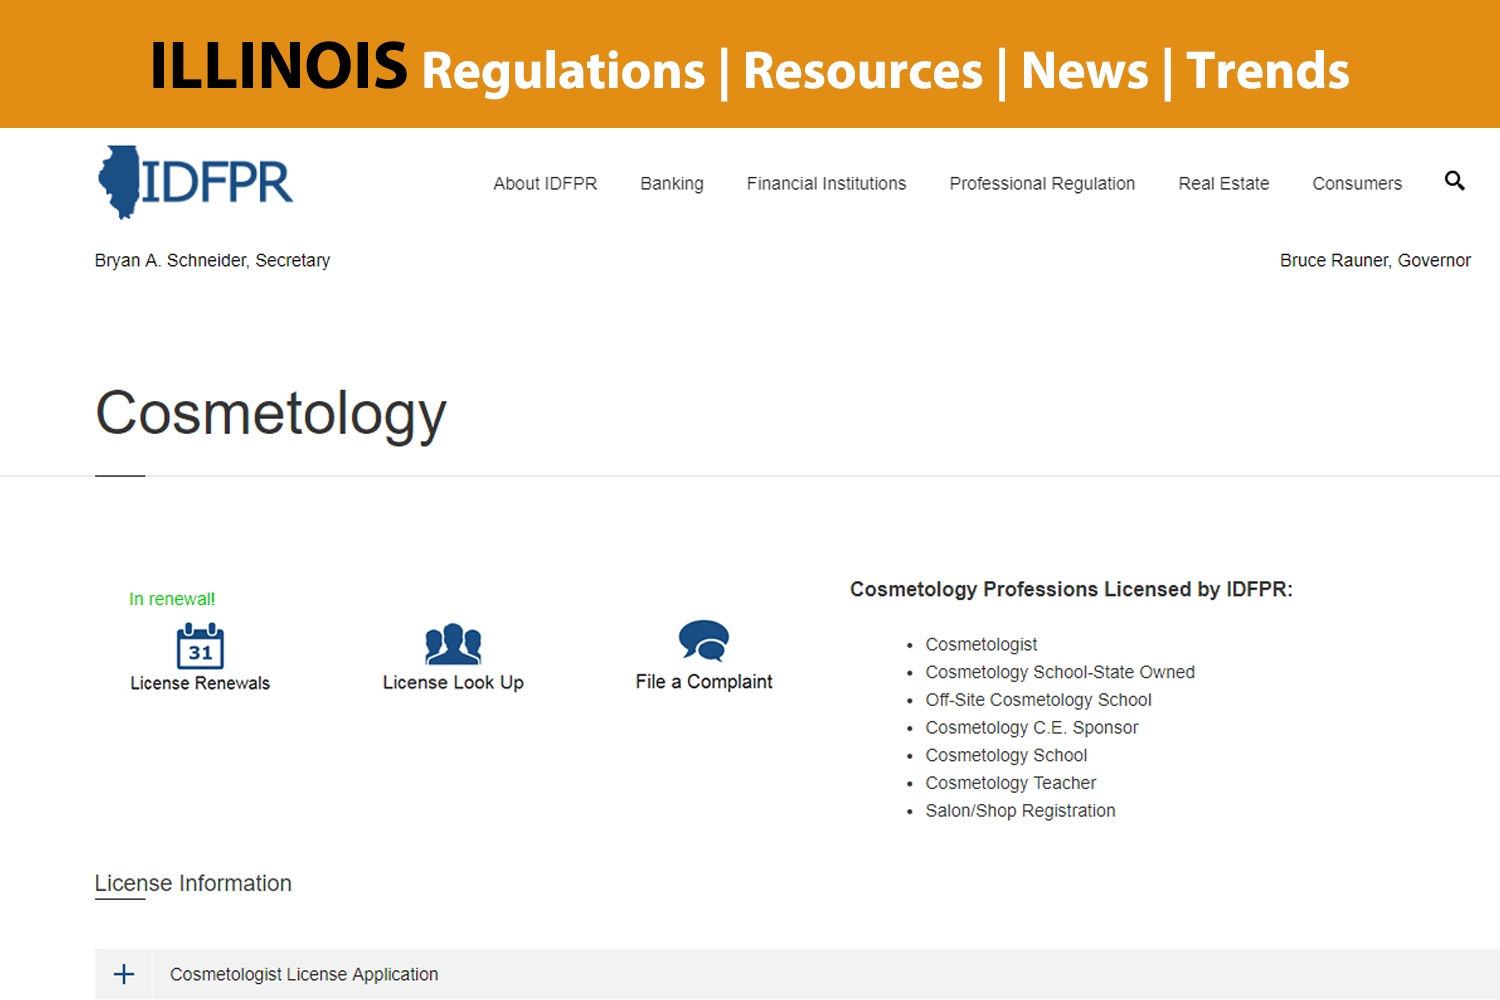The height and width of the screenshot is (1000, 1500).
Task: Open the About IDFPR menu
Action: [x=545, y=184]
